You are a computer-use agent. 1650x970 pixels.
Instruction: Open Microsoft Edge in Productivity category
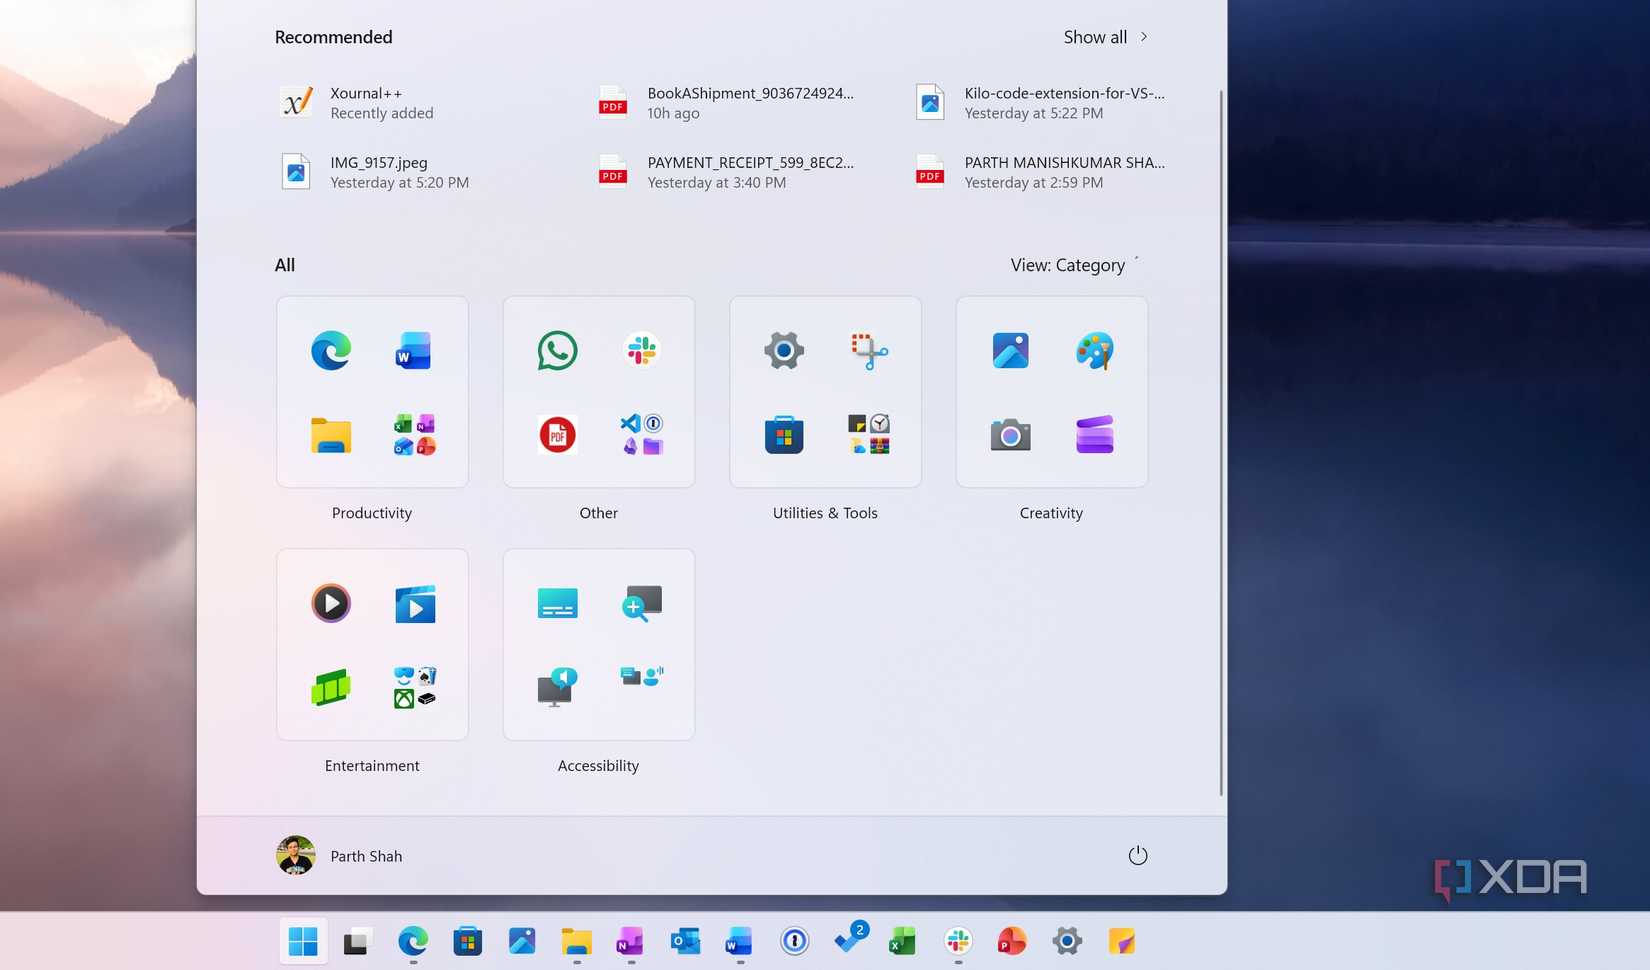[331, 351]
